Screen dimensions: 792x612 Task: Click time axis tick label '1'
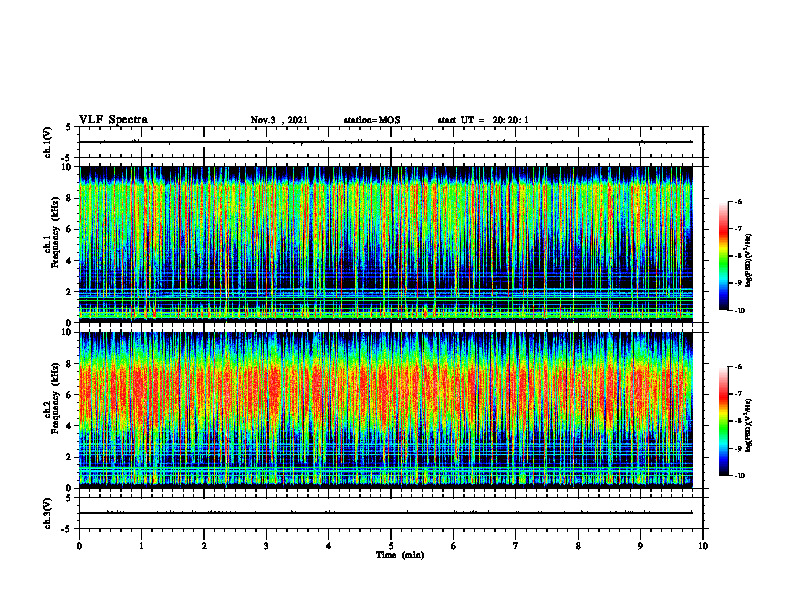[x=141, y=546]
